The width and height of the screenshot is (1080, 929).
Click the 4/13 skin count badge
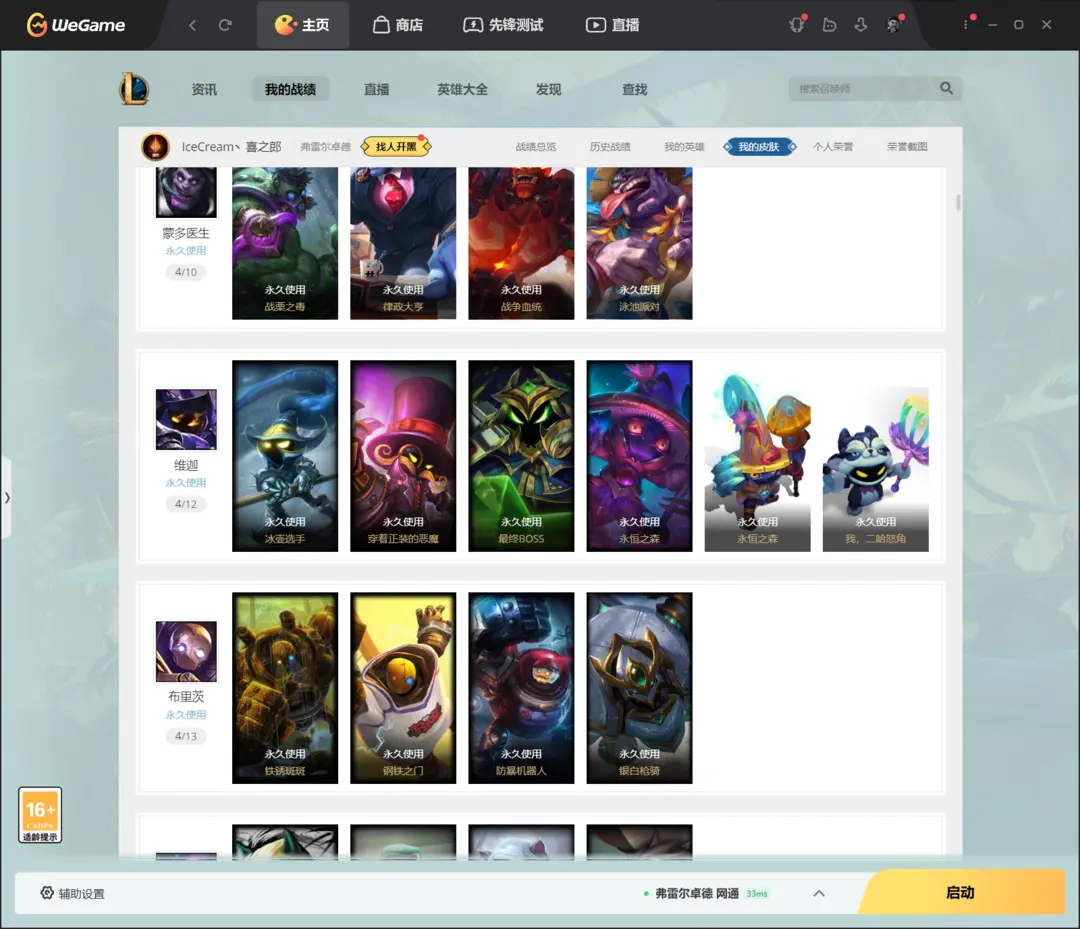pos(185,736)
